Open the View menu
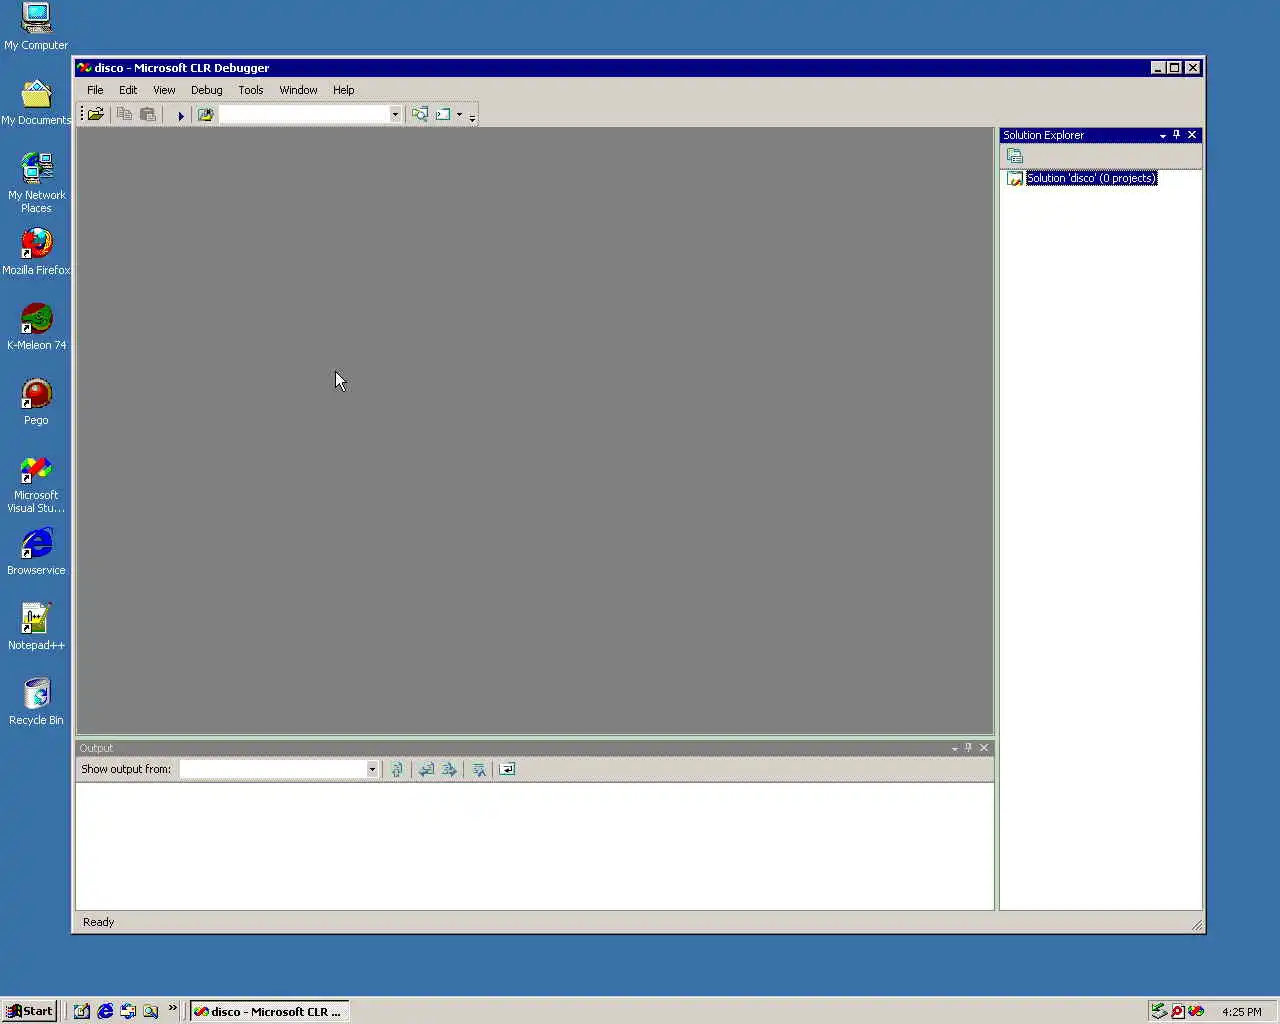The height and width of the screenshot is (1024, 1280). click(164, 90)
